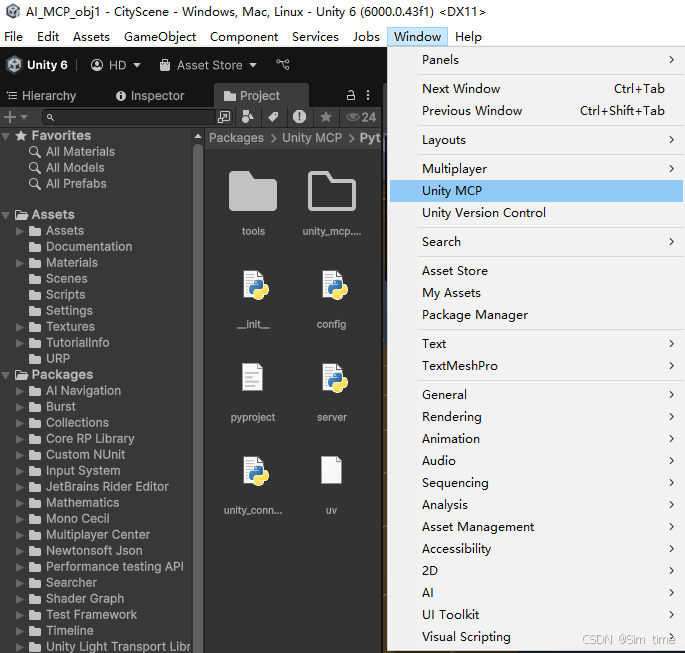Viewport: 685px width, 653px height.
Task: Open the Analysis submenu
Action: (x=536, y=505)
